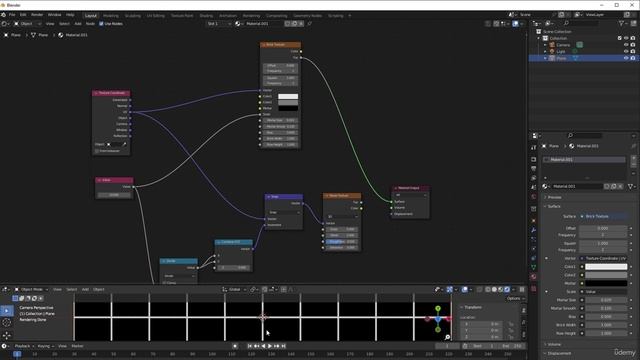Expand the Camera item in outliner
Viewport: 640px width, 360px height.
[x=545, y=45]
